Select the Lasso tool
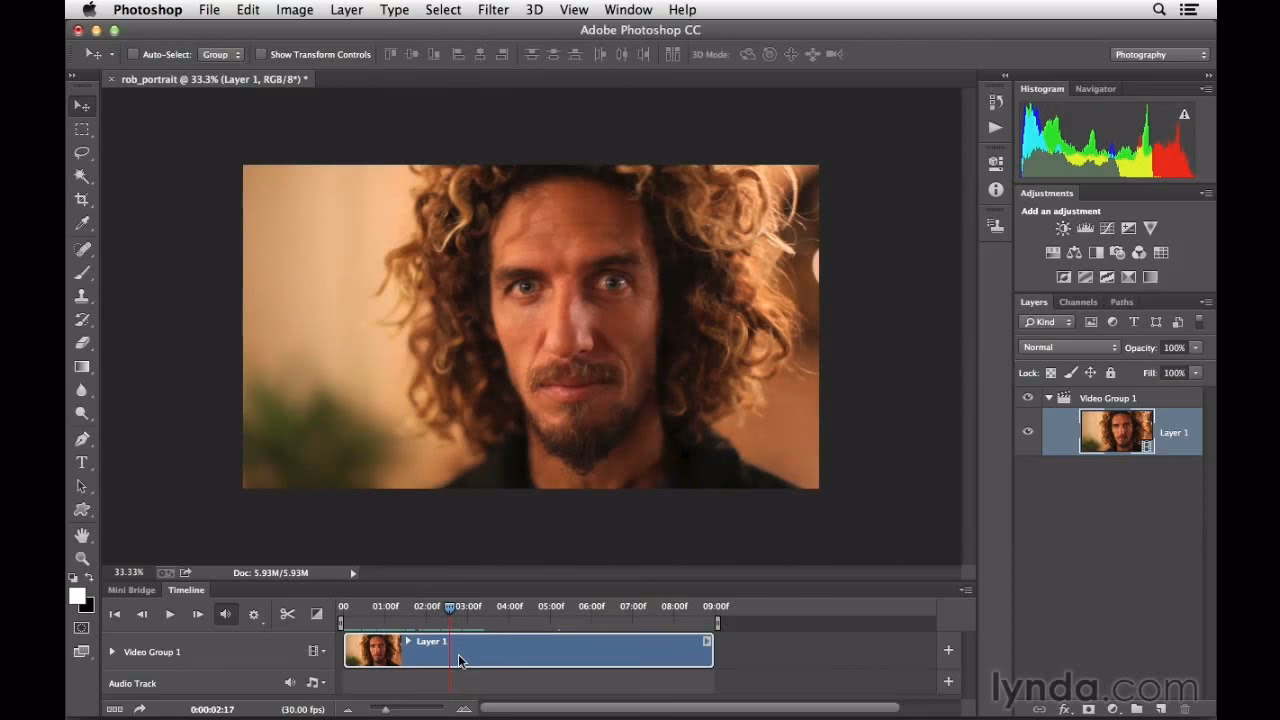This screenshot has height=720, width=1280. (x=83, y=152)
